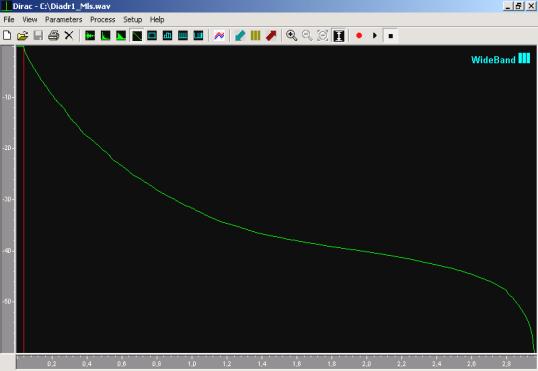Expand the Setup menu
538x371 pixels.
(x=132, y=20)
